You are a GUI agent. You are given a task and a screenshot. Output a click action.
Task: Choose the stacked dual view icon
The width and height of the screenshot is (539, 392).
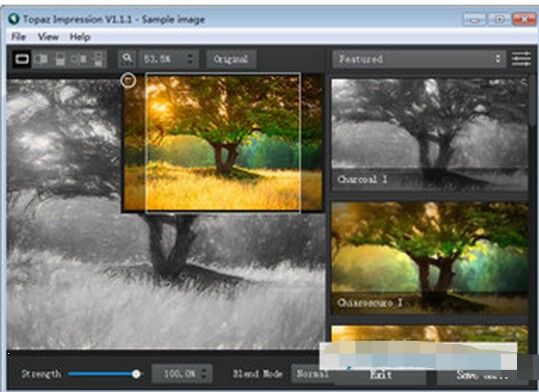coord(98,59)
